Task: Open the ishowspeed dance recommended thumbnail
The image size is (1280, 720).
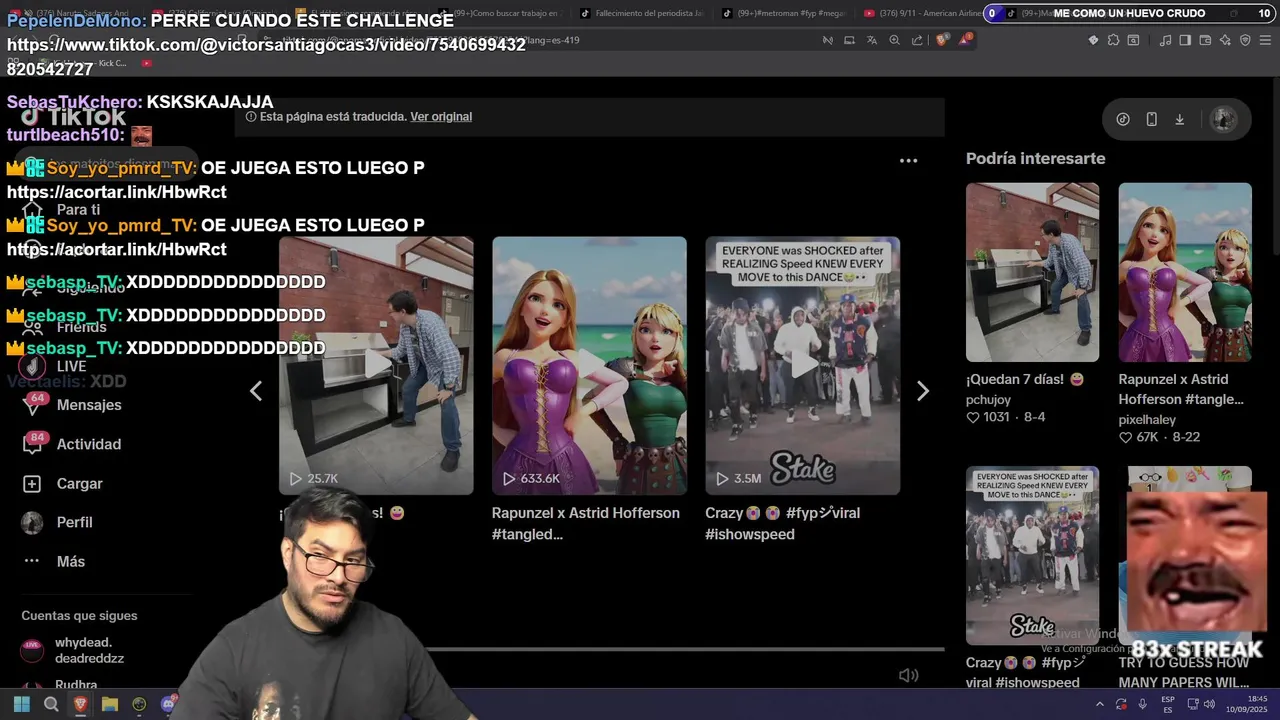Action: [1032, 555]
